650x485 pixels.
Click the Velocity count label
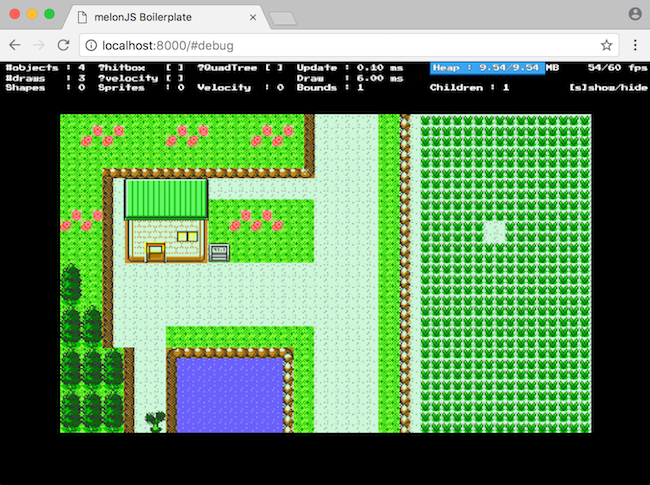pos(240,87)
